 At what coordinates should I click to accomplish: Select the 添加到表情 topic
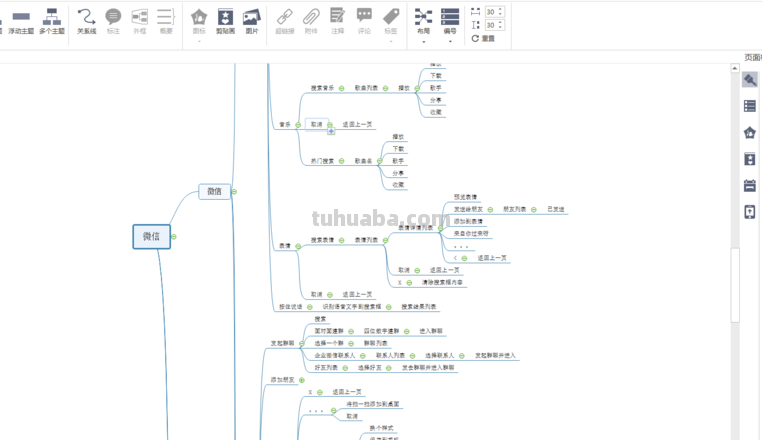click(468, 221)
